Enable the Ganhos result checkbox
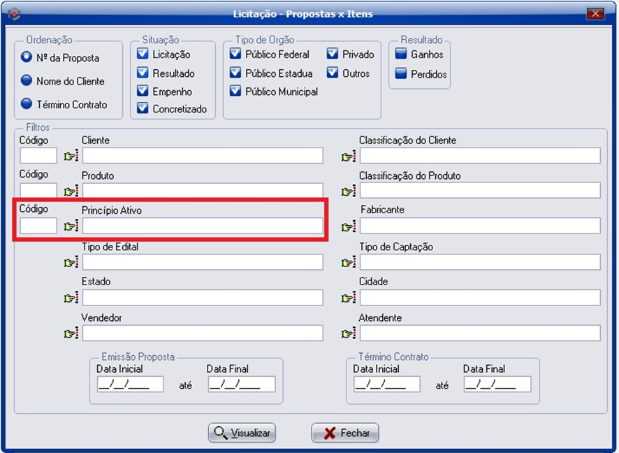The image size is (619, 453). coord(400,55)
